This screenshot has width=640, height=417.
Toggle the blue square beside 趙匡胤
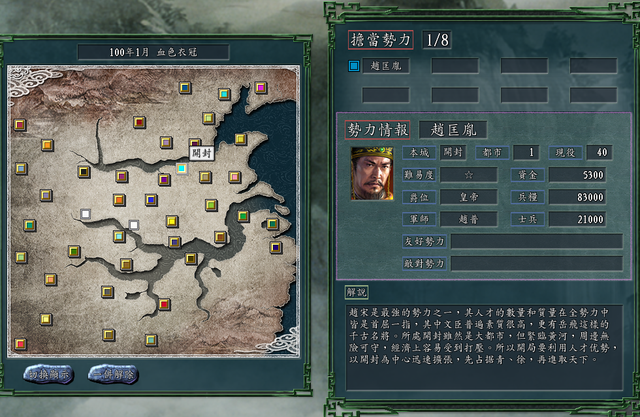click(x=354, y=66)
